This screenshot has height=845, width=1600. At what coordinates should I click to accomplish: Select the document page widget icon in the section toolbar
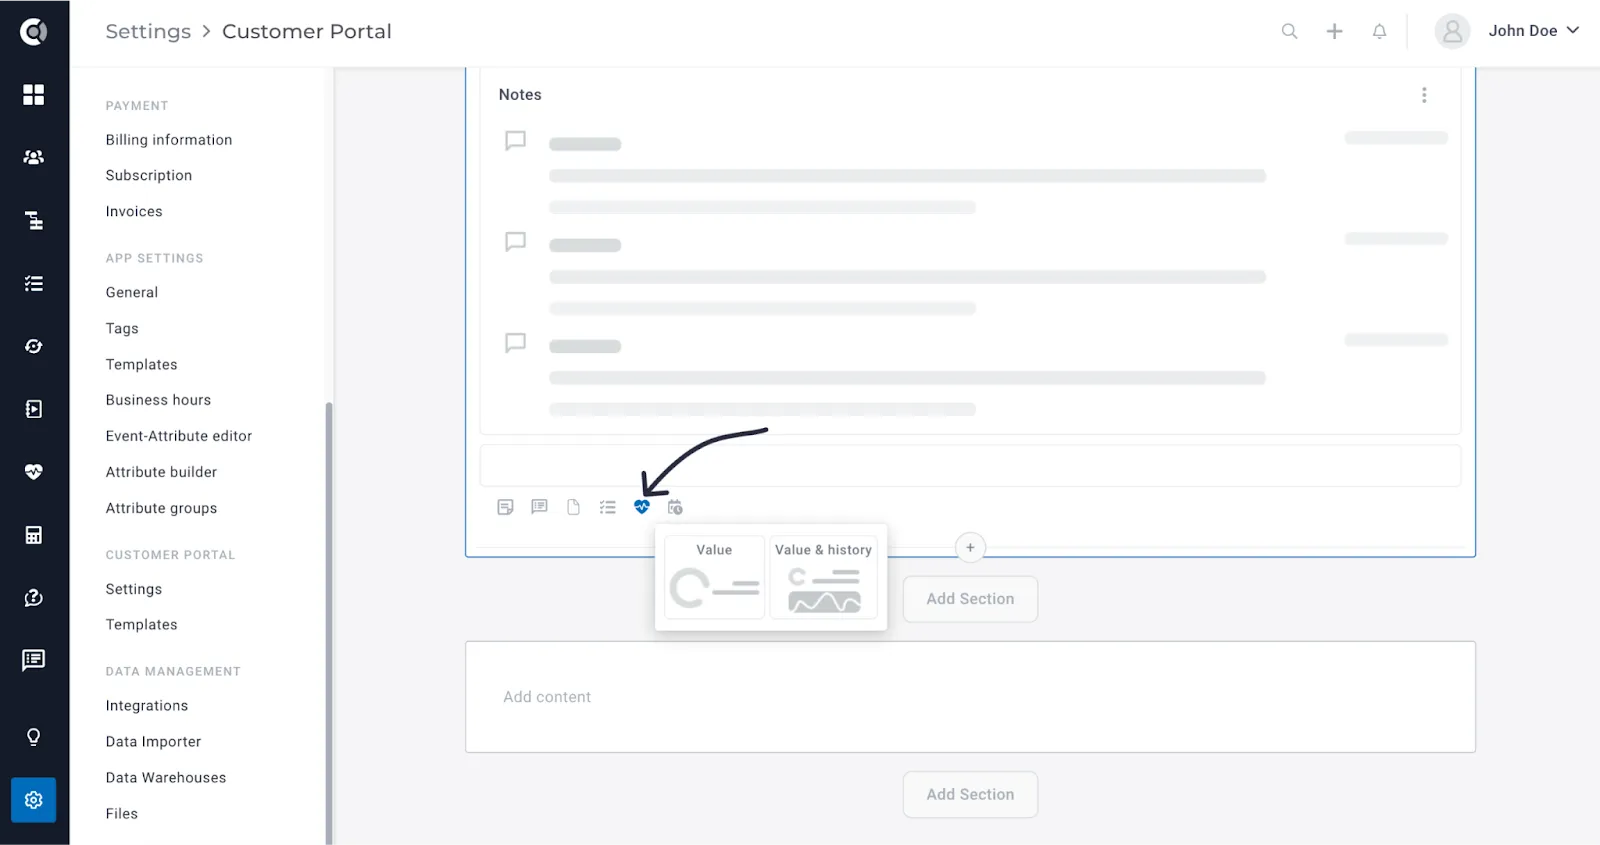point(574,507)
